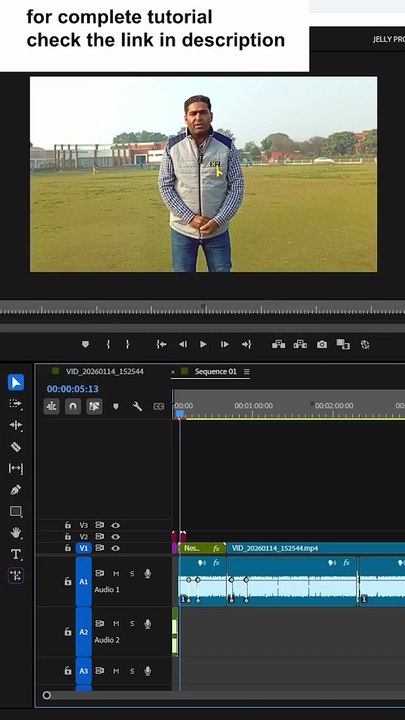Toggle V1 track targeting
The width and height of the screenshot is (405, 720).
(84, 548)
